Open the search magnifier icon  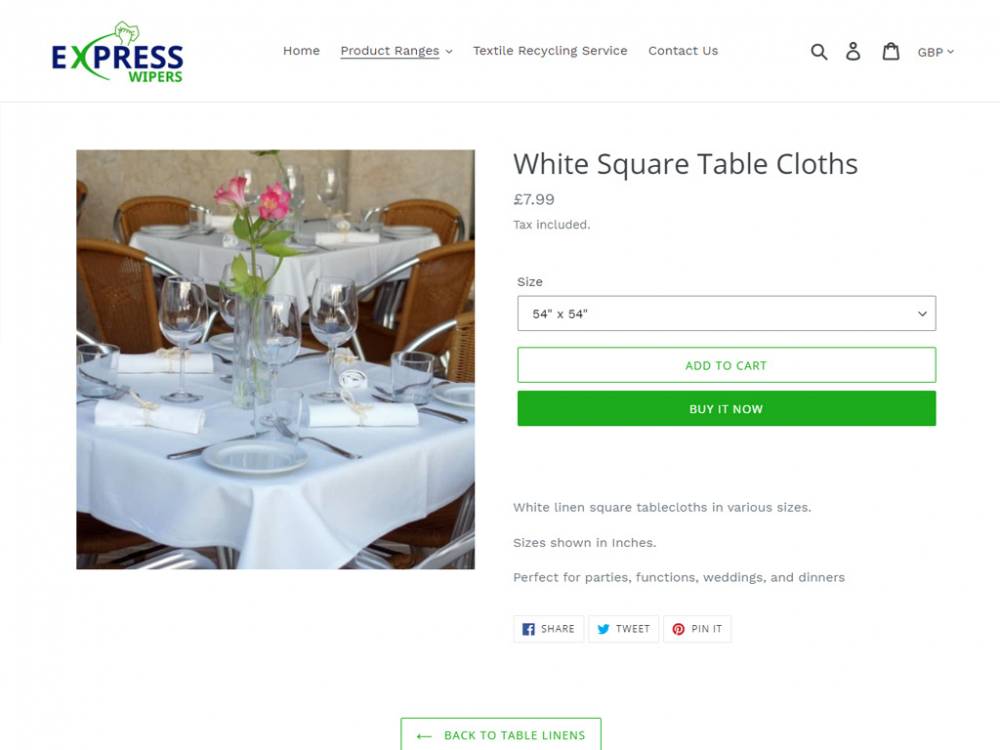(819, 52)
